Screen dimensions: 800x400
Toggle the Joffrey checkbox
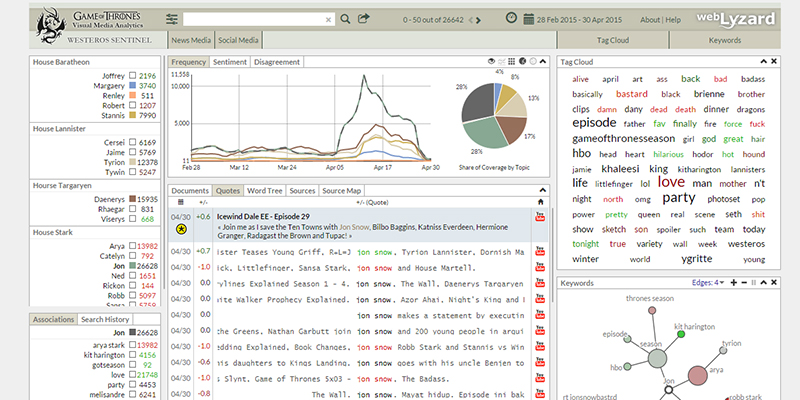pyautogui.click(x=133, y=76)
